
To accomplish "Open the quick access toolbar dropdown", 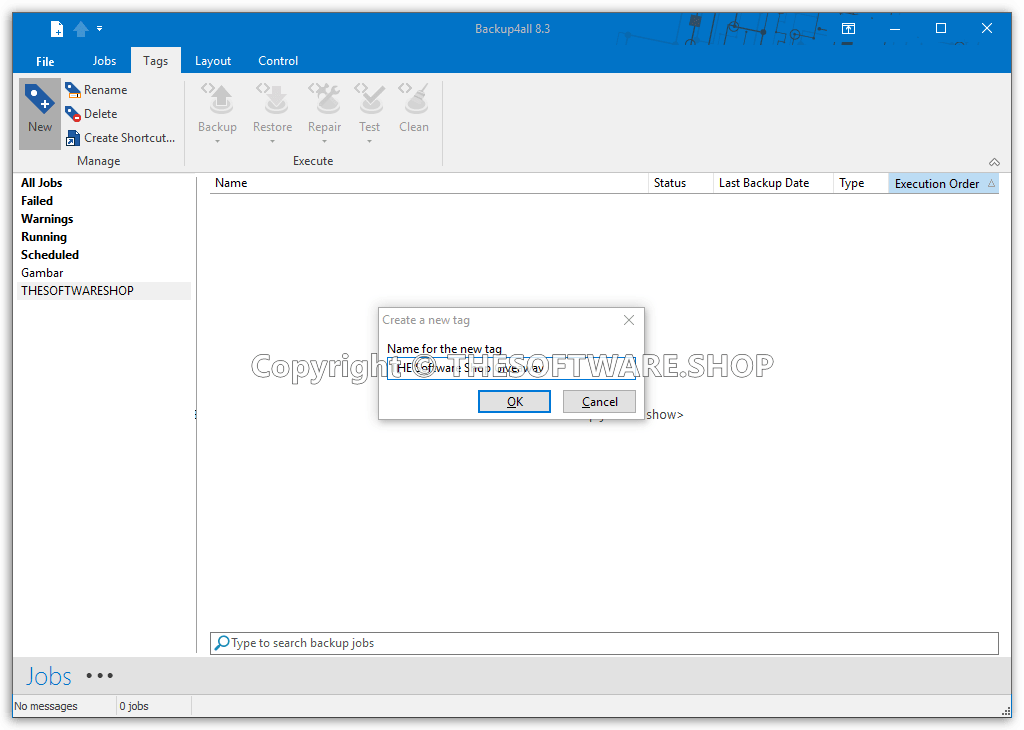I will pyautogui.click(x=99, y=28).
